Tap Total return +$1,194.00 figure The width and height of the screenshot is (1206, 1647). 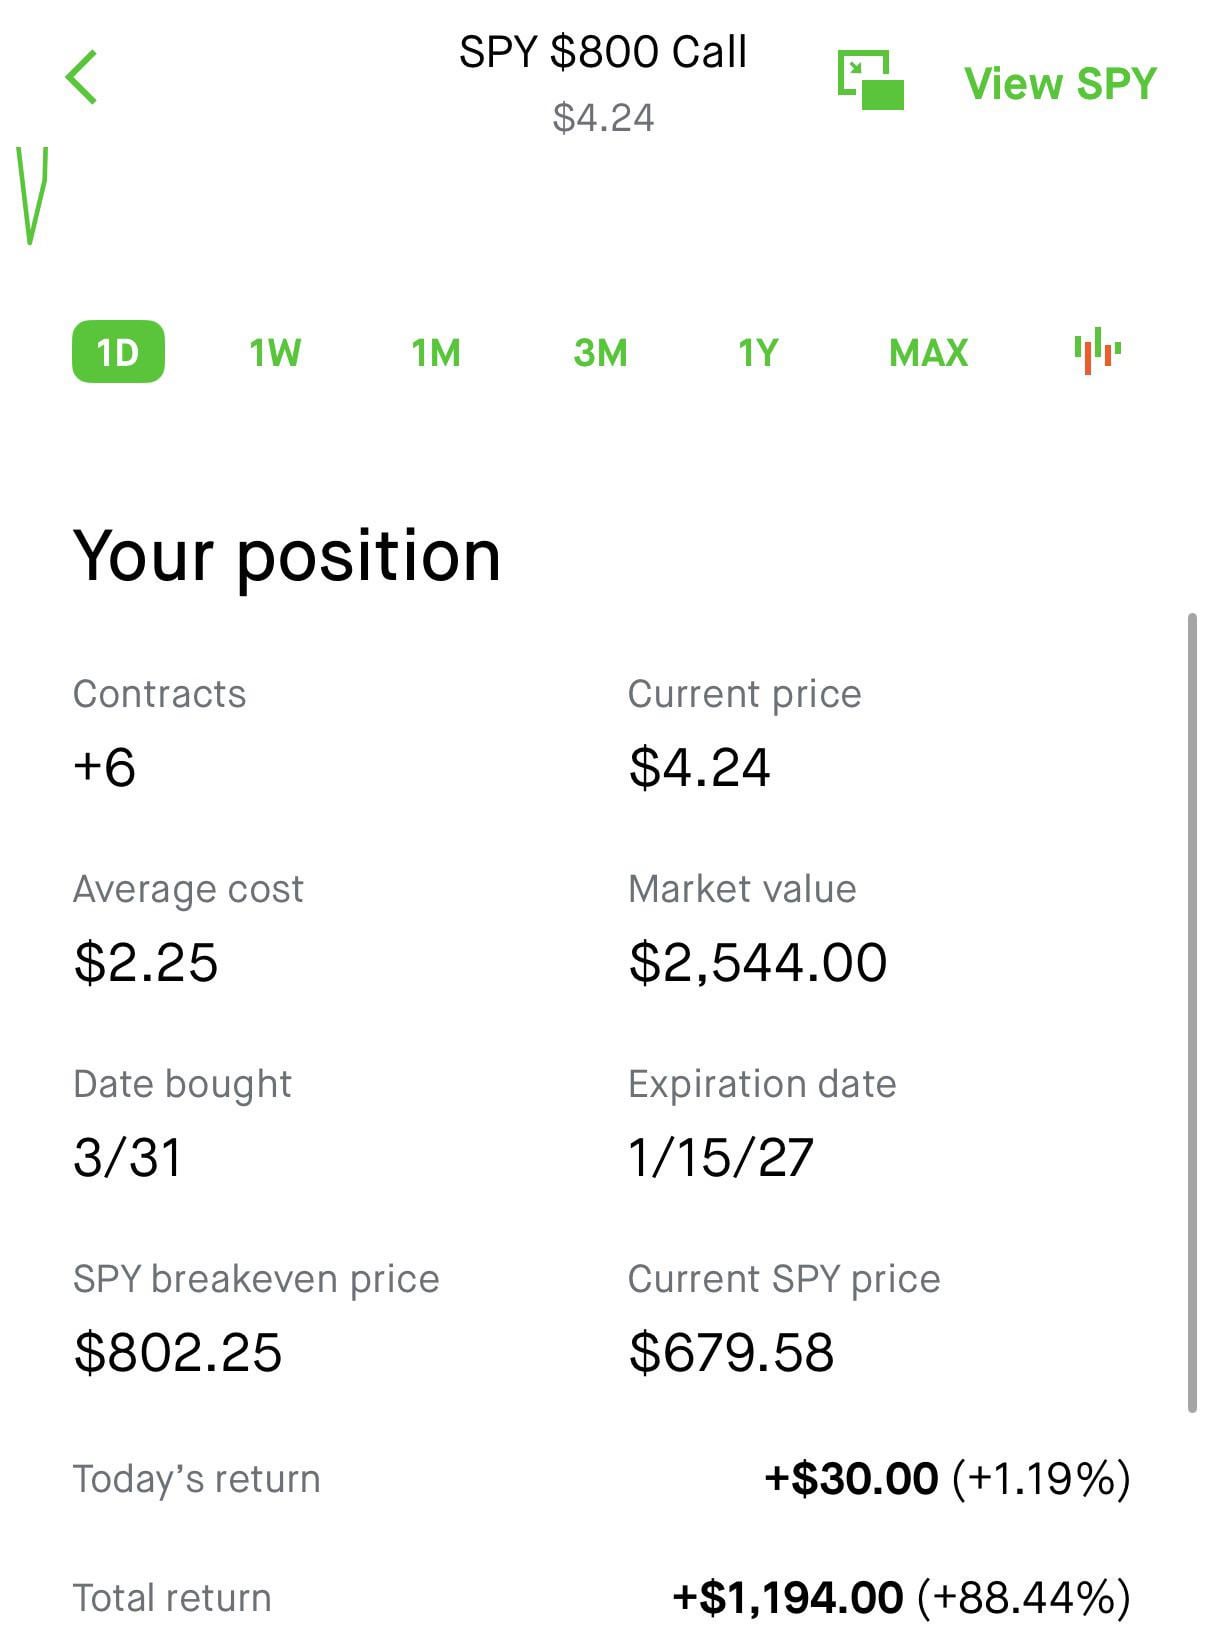[x=789, y=1597]
